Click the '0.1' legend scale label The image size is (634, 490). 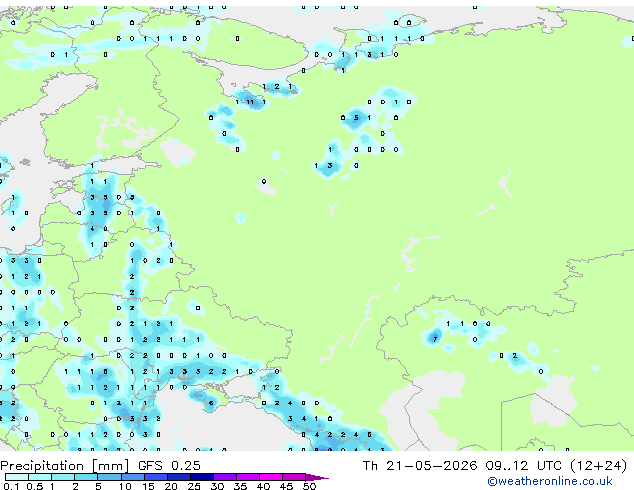pyautogui.click(x=11, y=486)
